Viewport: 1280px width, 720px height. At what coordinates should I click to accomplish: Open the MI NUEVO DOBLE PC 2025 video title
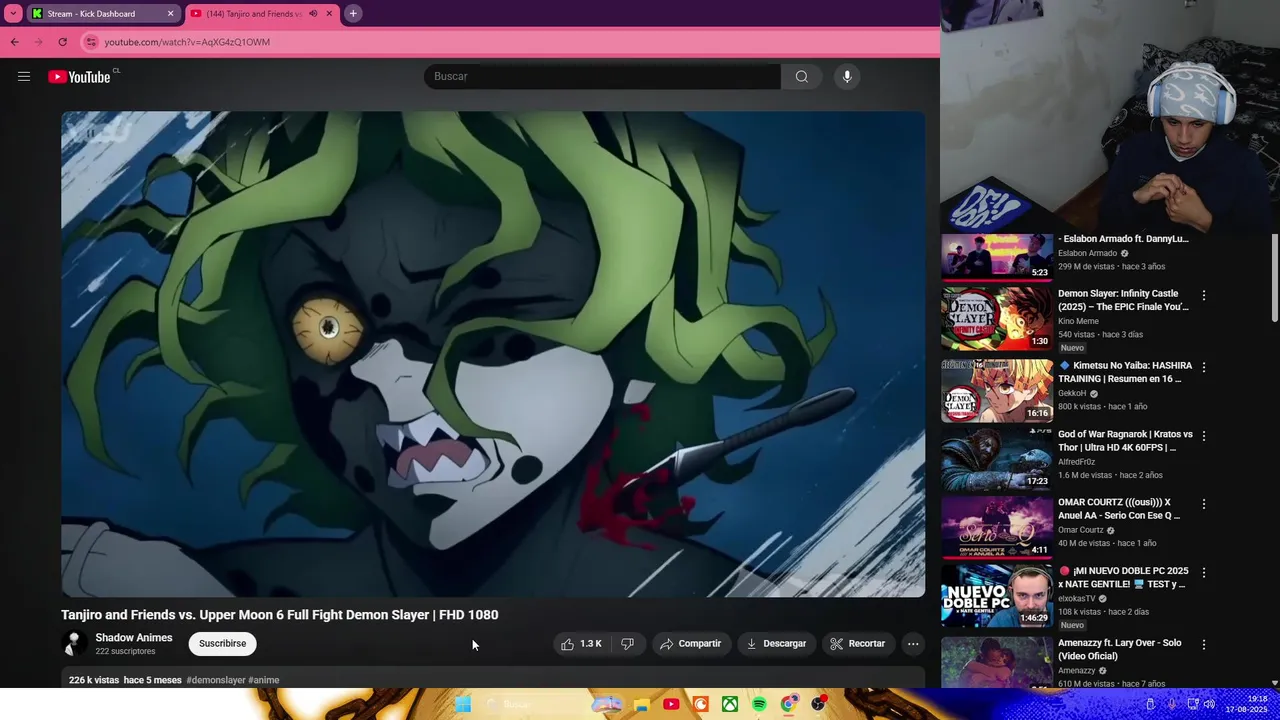1123,577
